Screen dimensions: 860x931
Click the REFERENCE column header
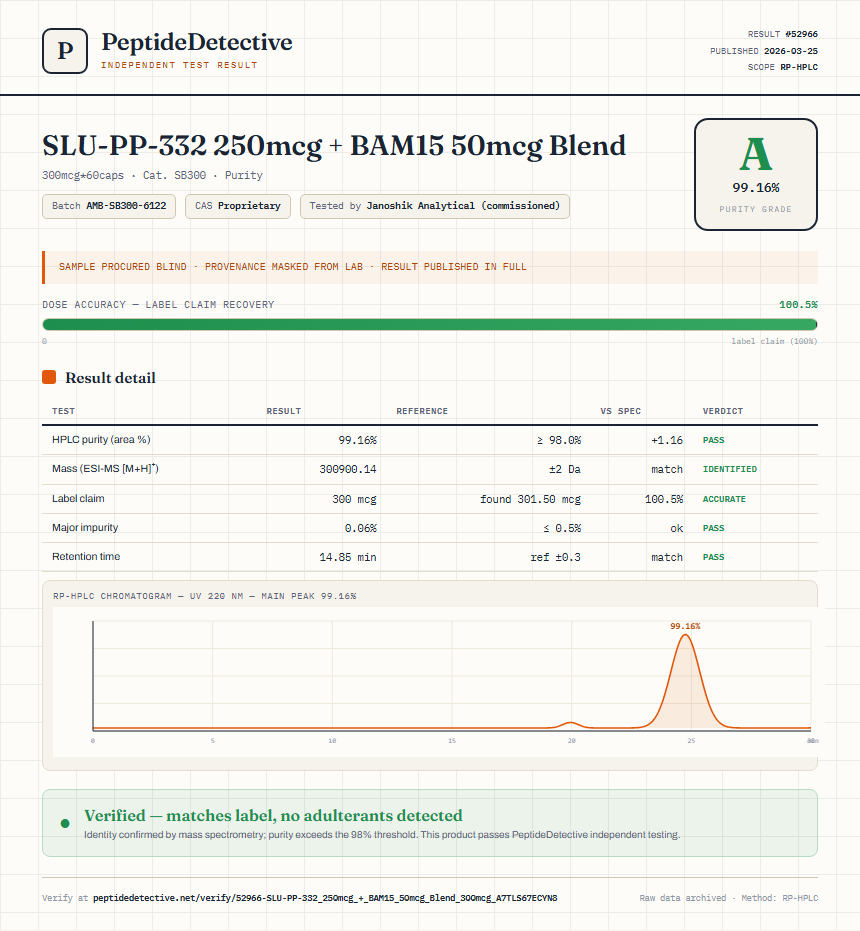coord(422,411)
